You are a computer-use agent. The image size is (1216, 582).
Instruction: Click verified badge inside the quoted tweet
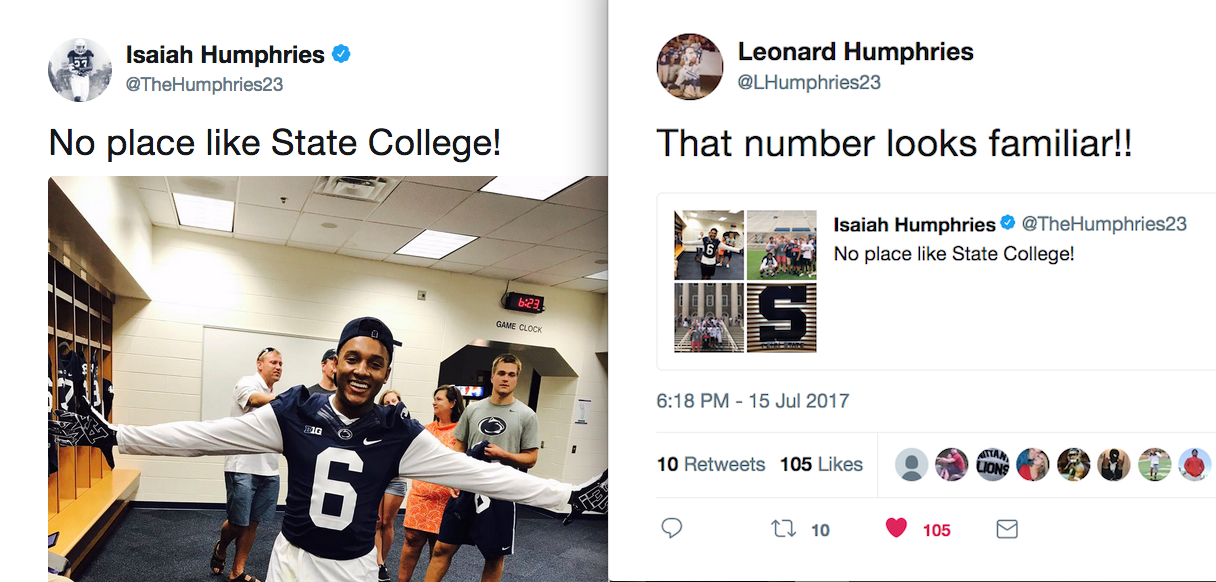click(1008, 224)
